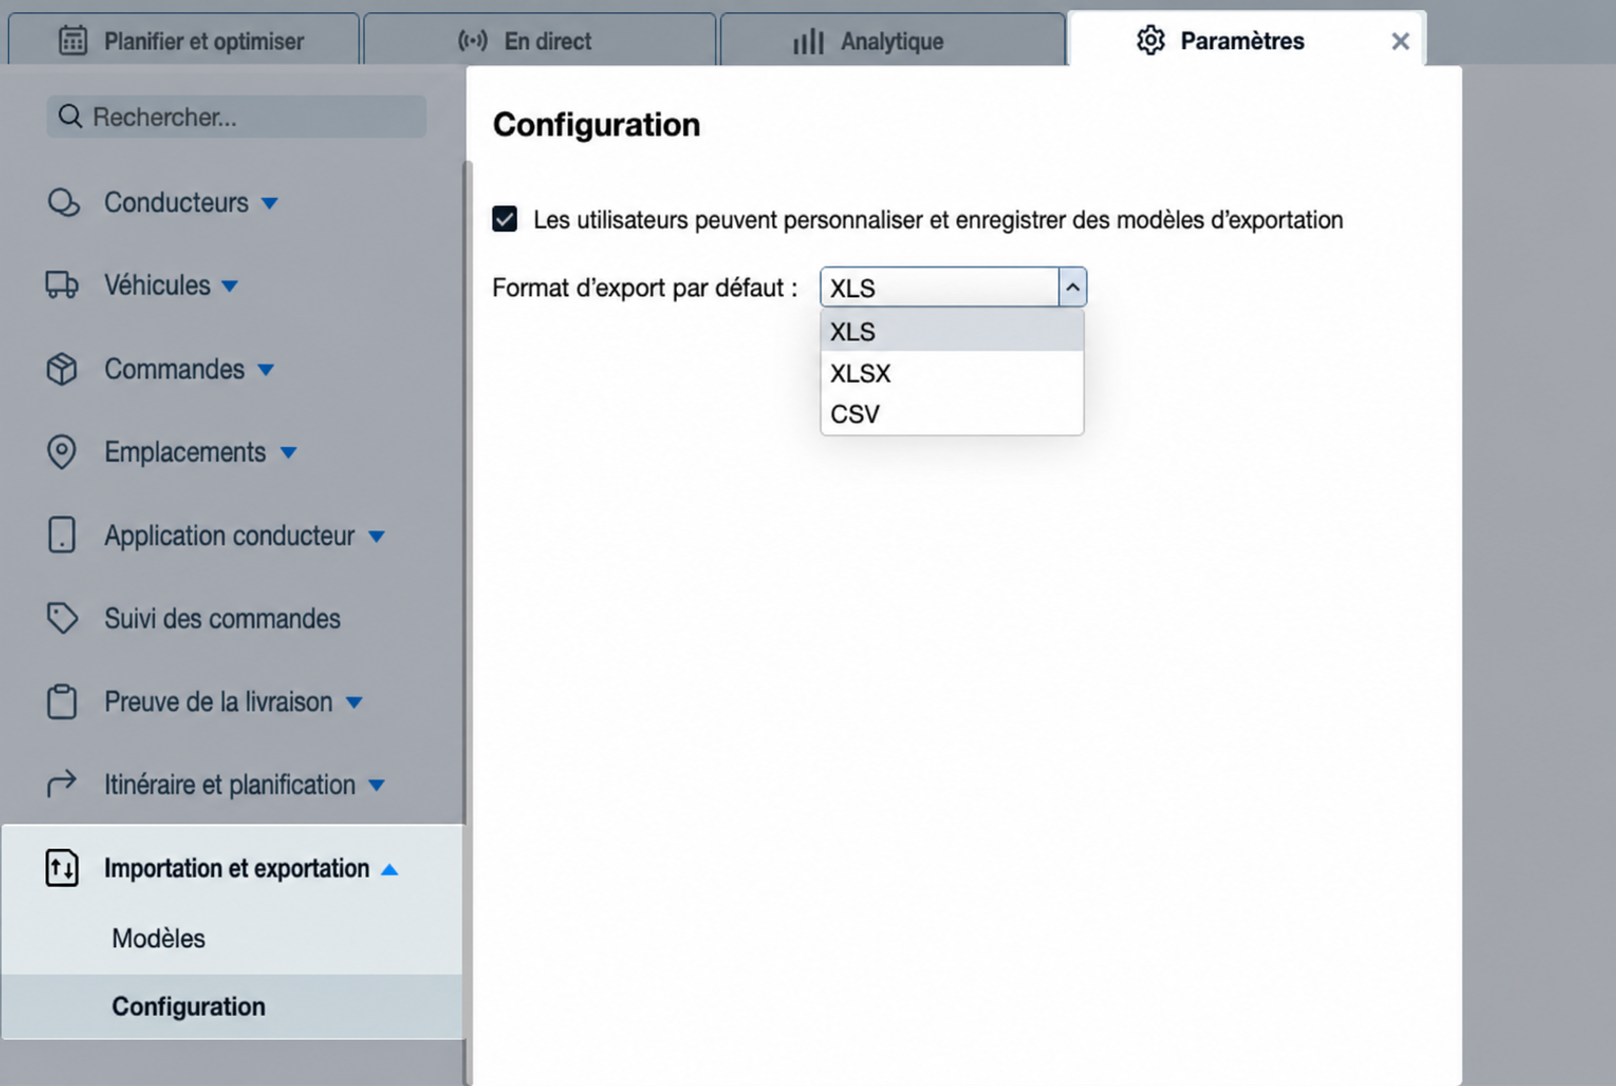Click the gear icon in Paramètres tab

point(1151,41)
